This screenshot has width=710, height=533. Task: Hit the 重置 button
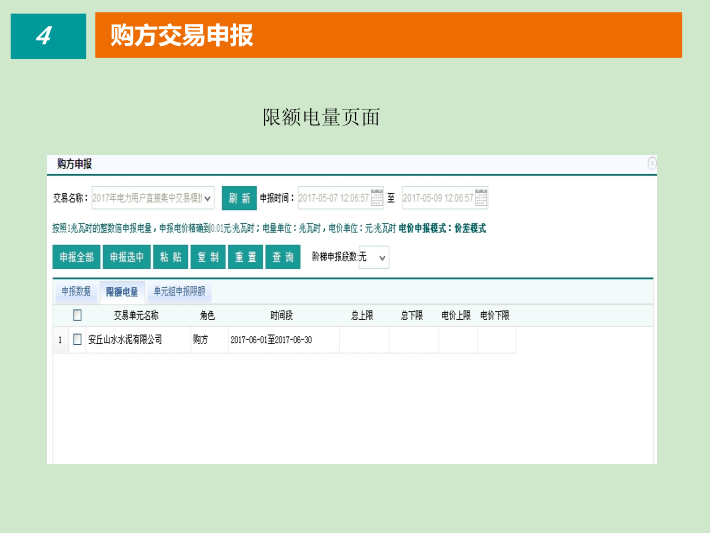245,258
